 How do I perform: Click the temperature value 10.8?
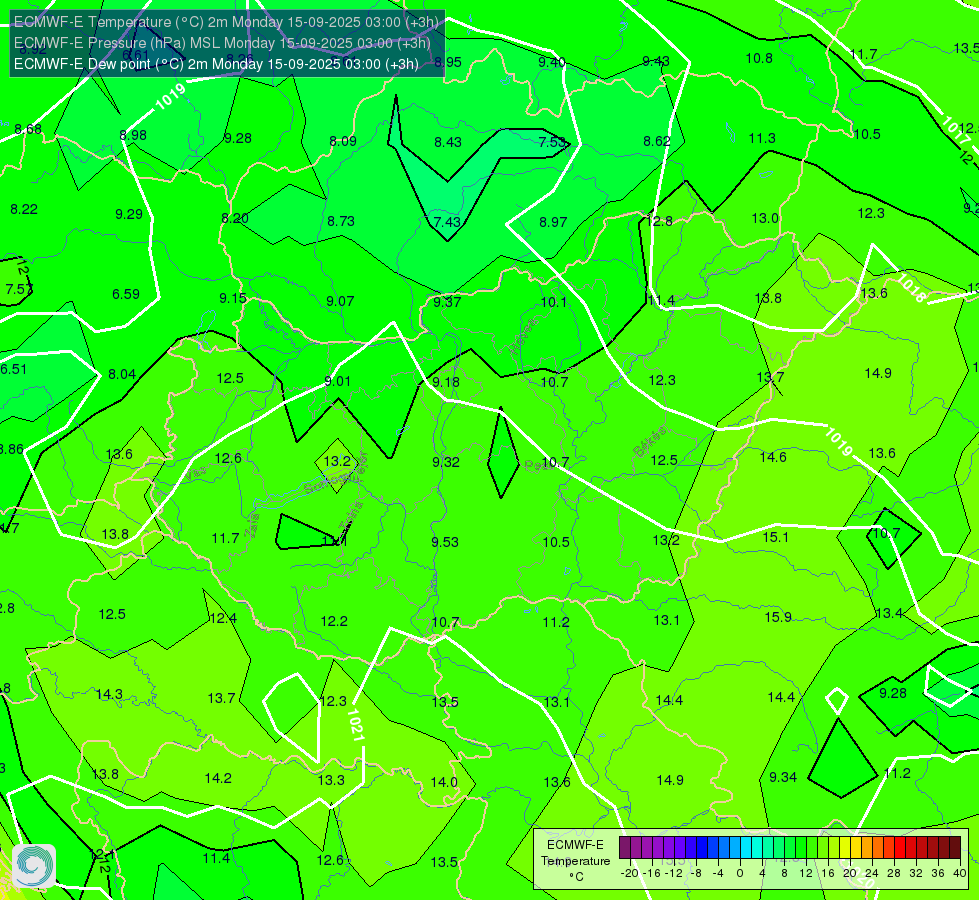pos(759,58)
